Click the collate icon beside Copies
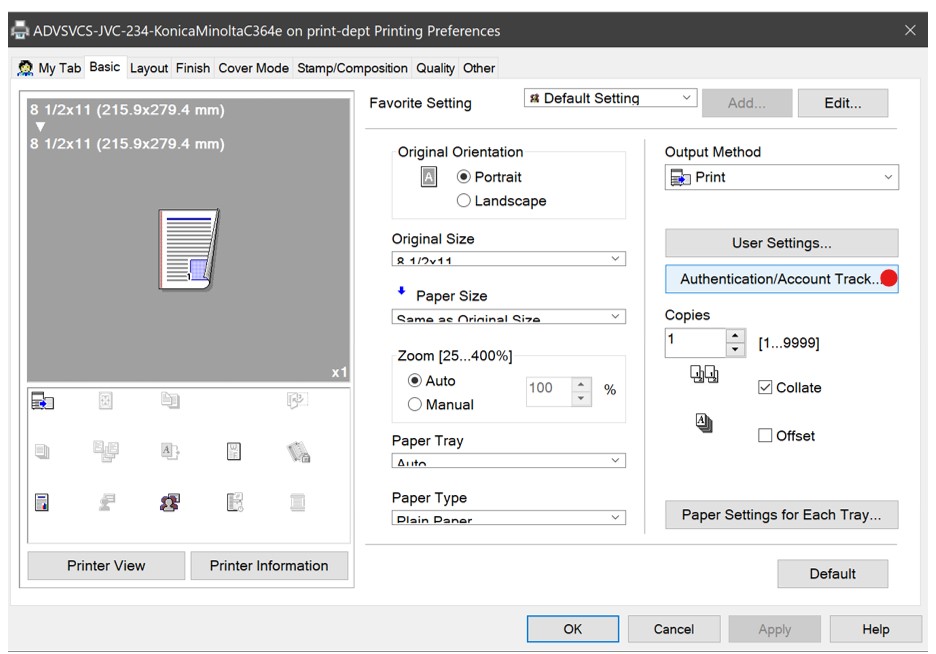Image resolution: width=936 pixels, height=654 pixels. (703, 375)
